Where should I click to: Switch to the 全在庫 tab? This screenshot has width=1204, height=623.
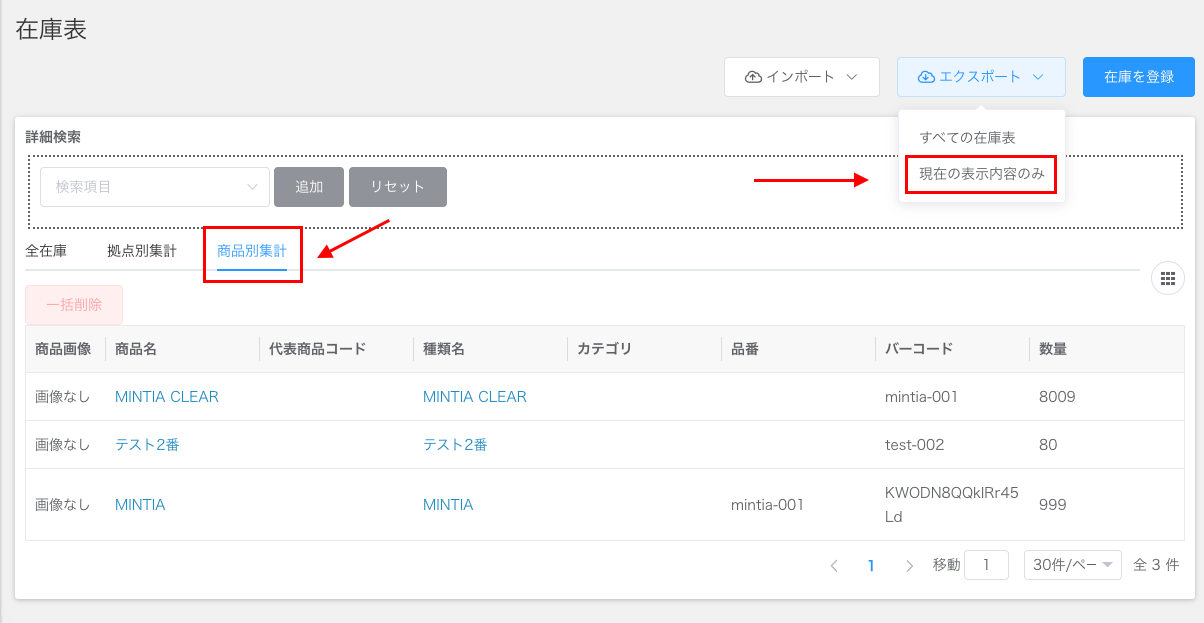click(x=46, y=251)
